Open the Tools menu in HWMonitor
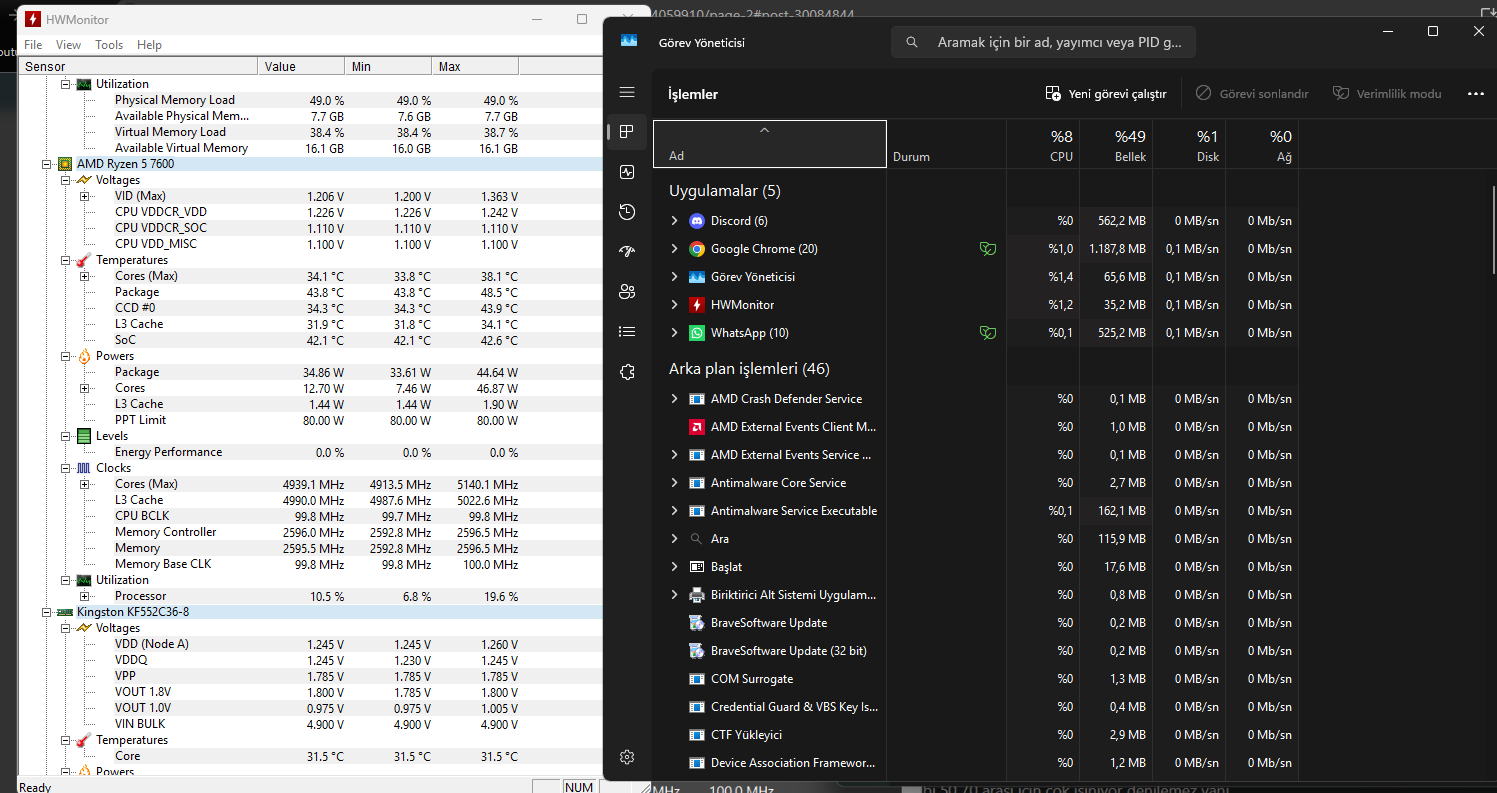Screen dimensions: 1497x793 coord(109,45)
